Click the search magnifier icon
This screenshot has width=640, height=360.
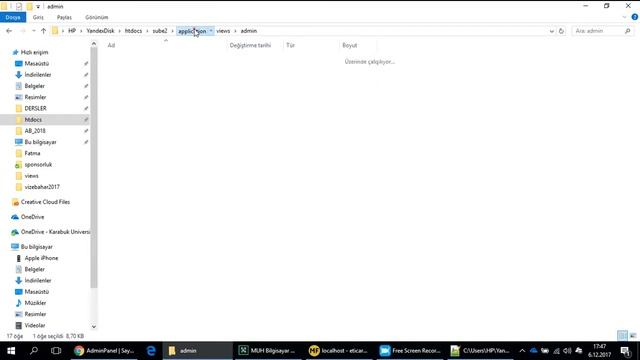tap(628, 31)
